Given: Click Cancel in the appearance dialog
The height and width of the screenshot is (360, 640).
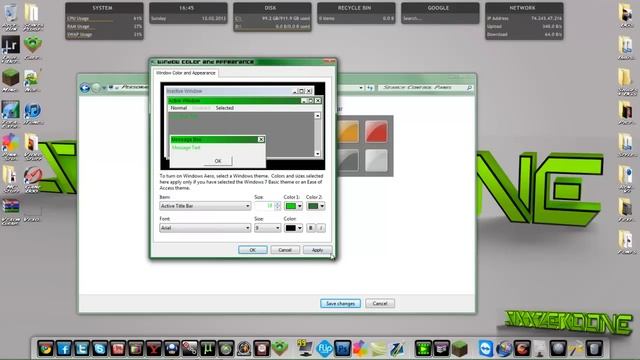Looking at the screenshot, I should 285,250.
